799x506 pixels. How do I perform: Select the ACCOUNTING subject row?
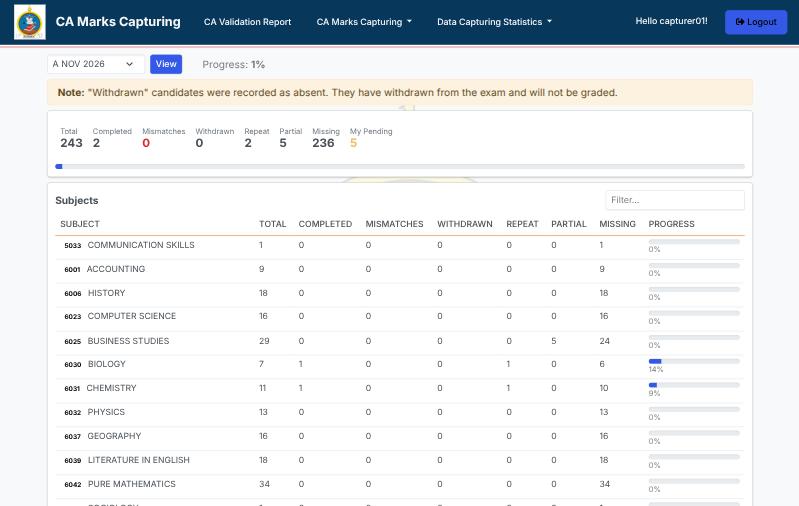tap(400, 271)
